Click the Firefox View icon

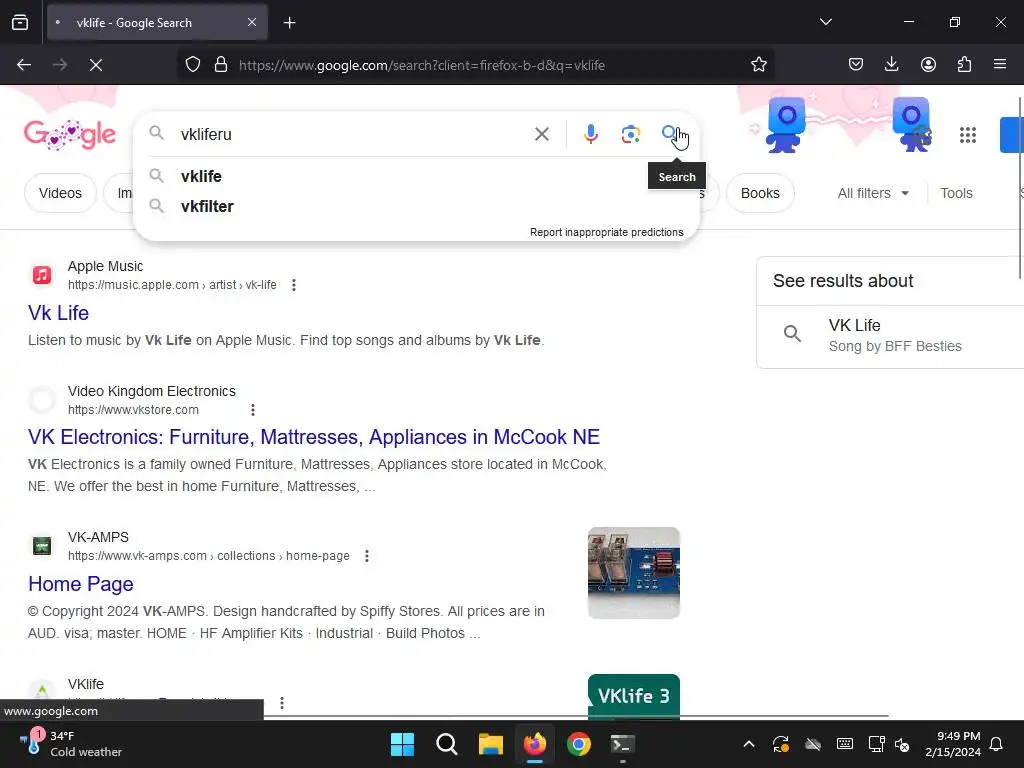[x=20, y=22]
